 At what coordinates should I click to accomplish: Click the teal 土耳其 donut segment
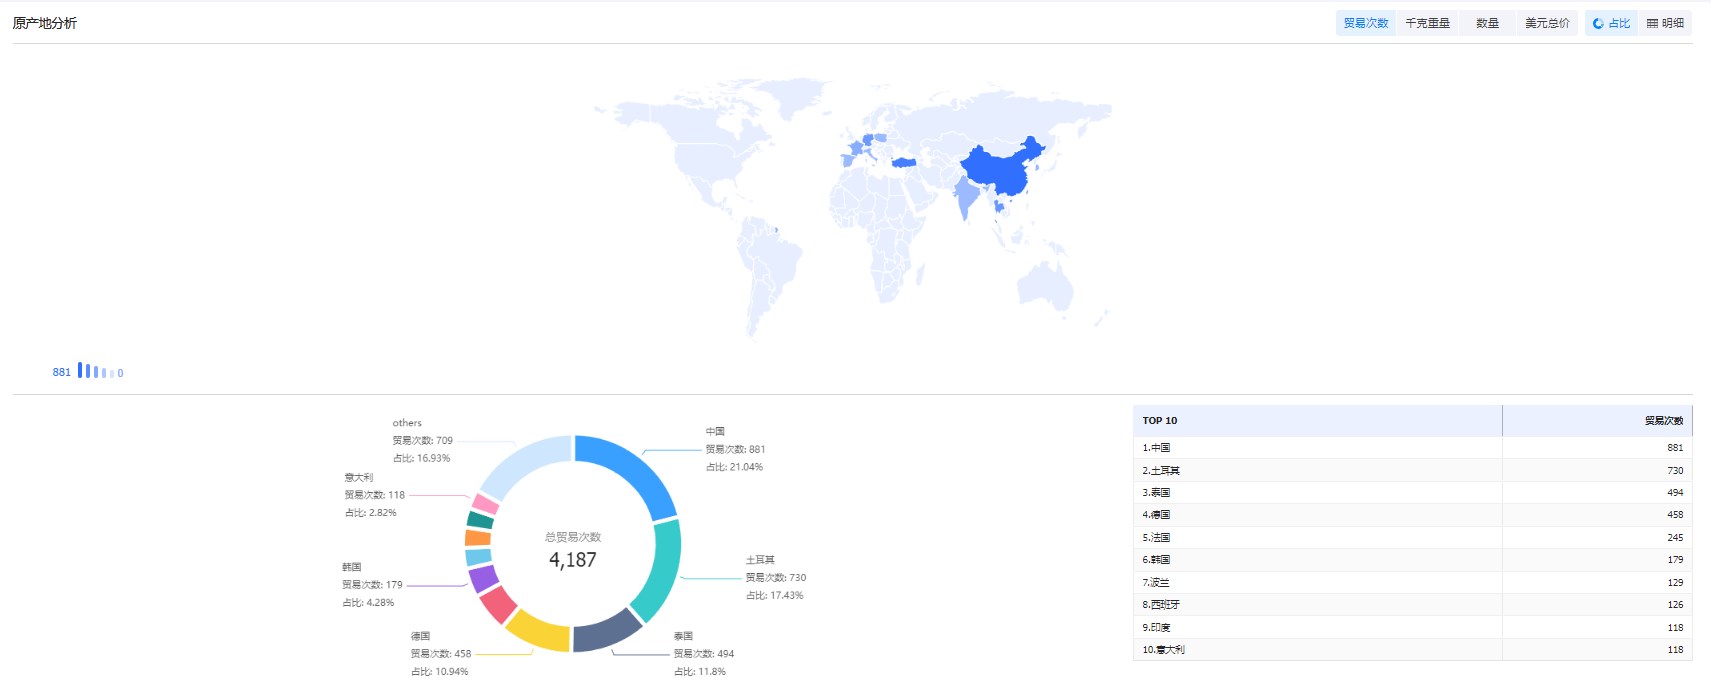point(662,572)
